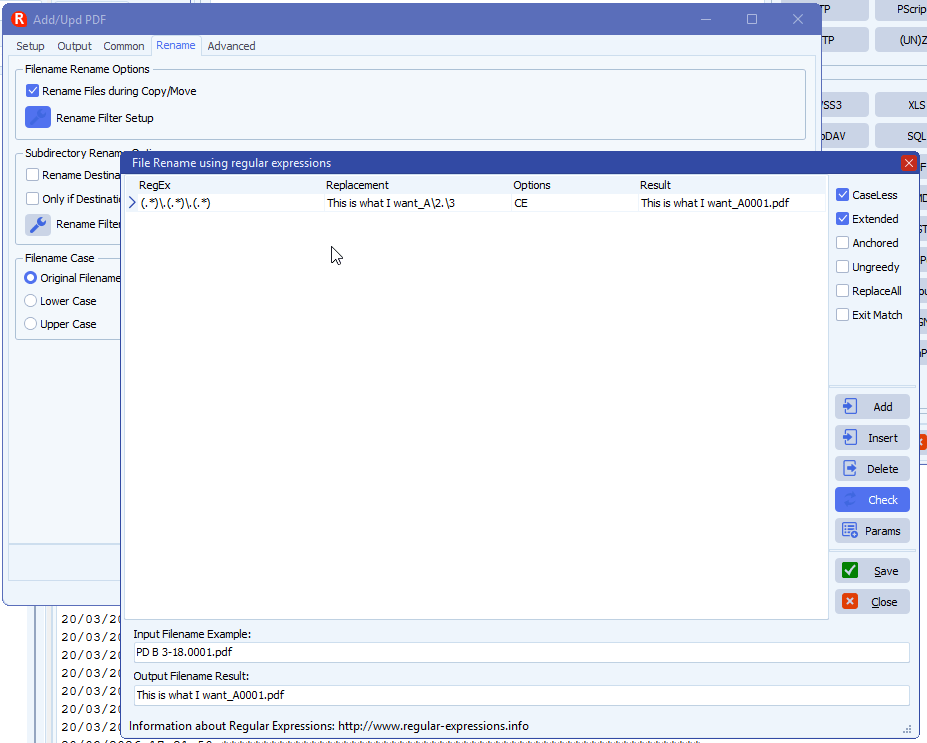Click the Delete row icon
This screenshot has width=927, height=743.
[x=850, y=468]
